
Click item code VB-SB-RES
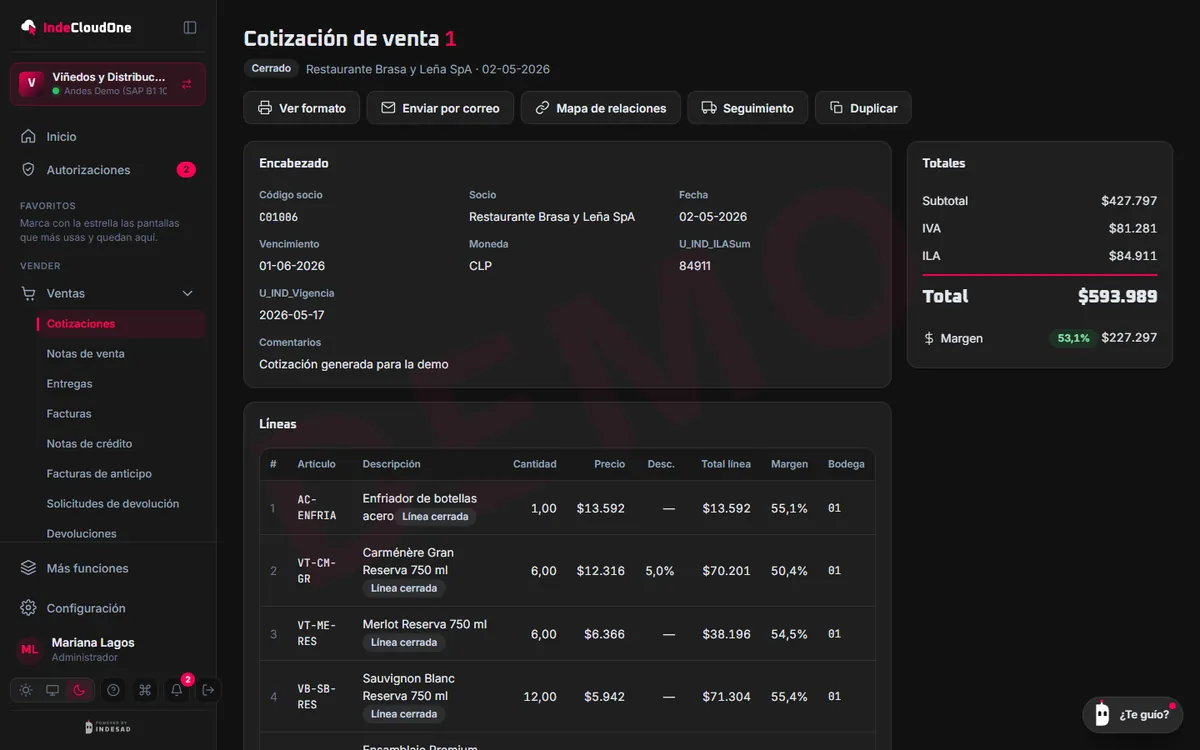point(317,697)
